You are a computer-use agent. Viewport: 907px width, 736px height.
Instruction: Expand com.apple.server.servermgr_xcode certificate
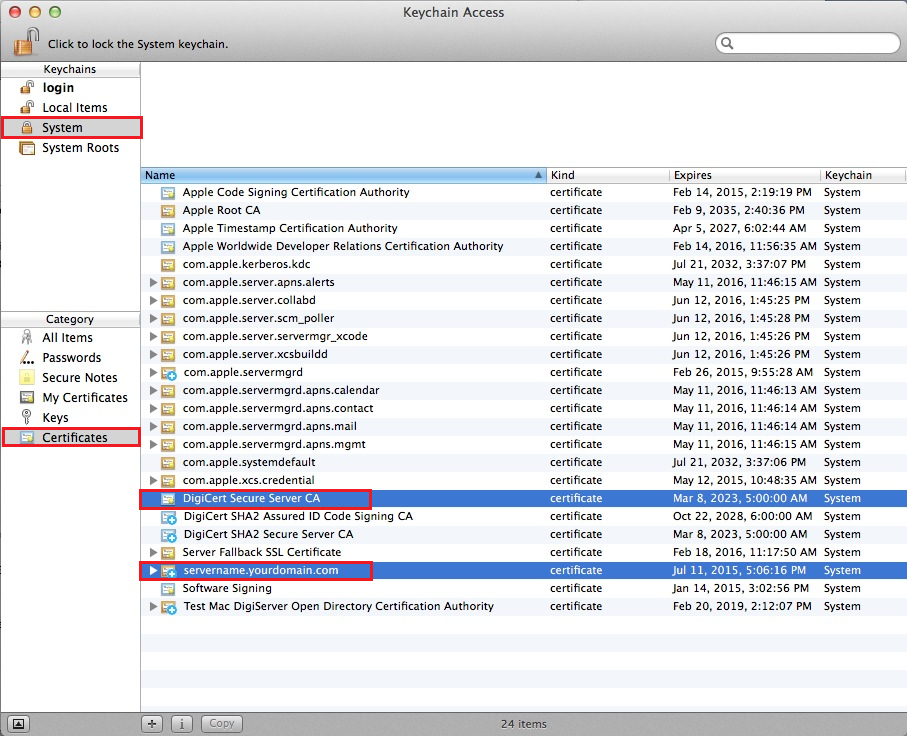[x=153, y=336]
